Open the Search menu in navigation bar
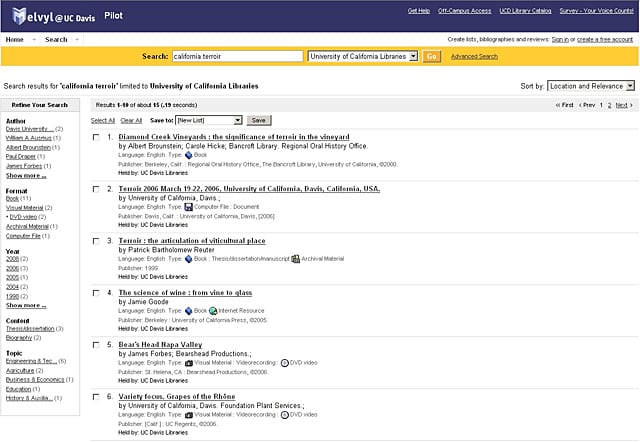 58,39
